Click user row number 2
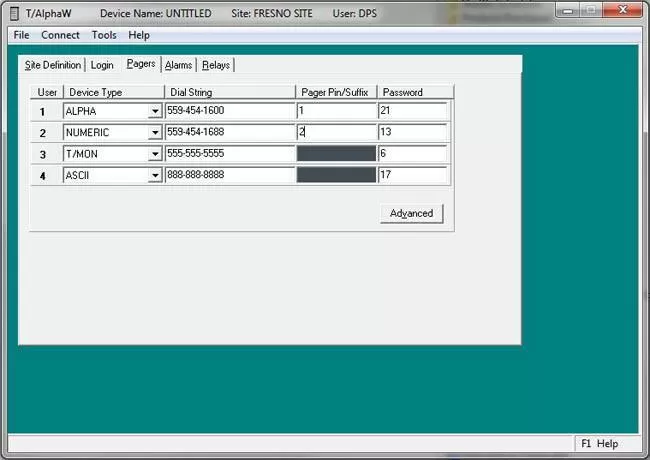650x460 pixels. 43,133
